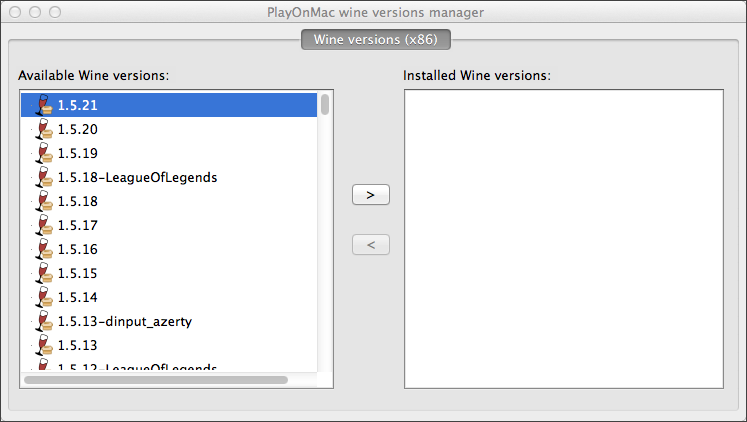This screenshot has height=422, width=747.
Task: Select the Wine versions (x86) tab
Action: coord(376,39)
